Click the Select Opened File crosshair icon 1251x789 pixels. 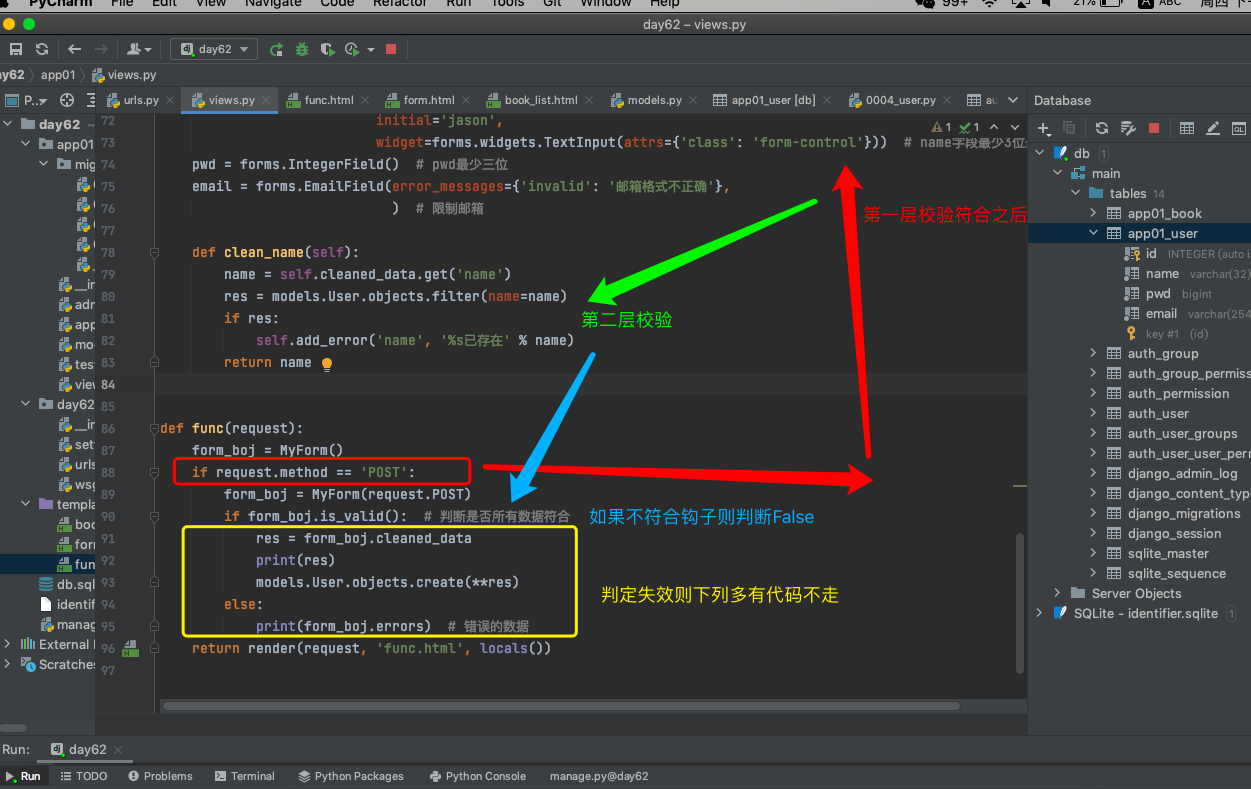tap(67, 100)
